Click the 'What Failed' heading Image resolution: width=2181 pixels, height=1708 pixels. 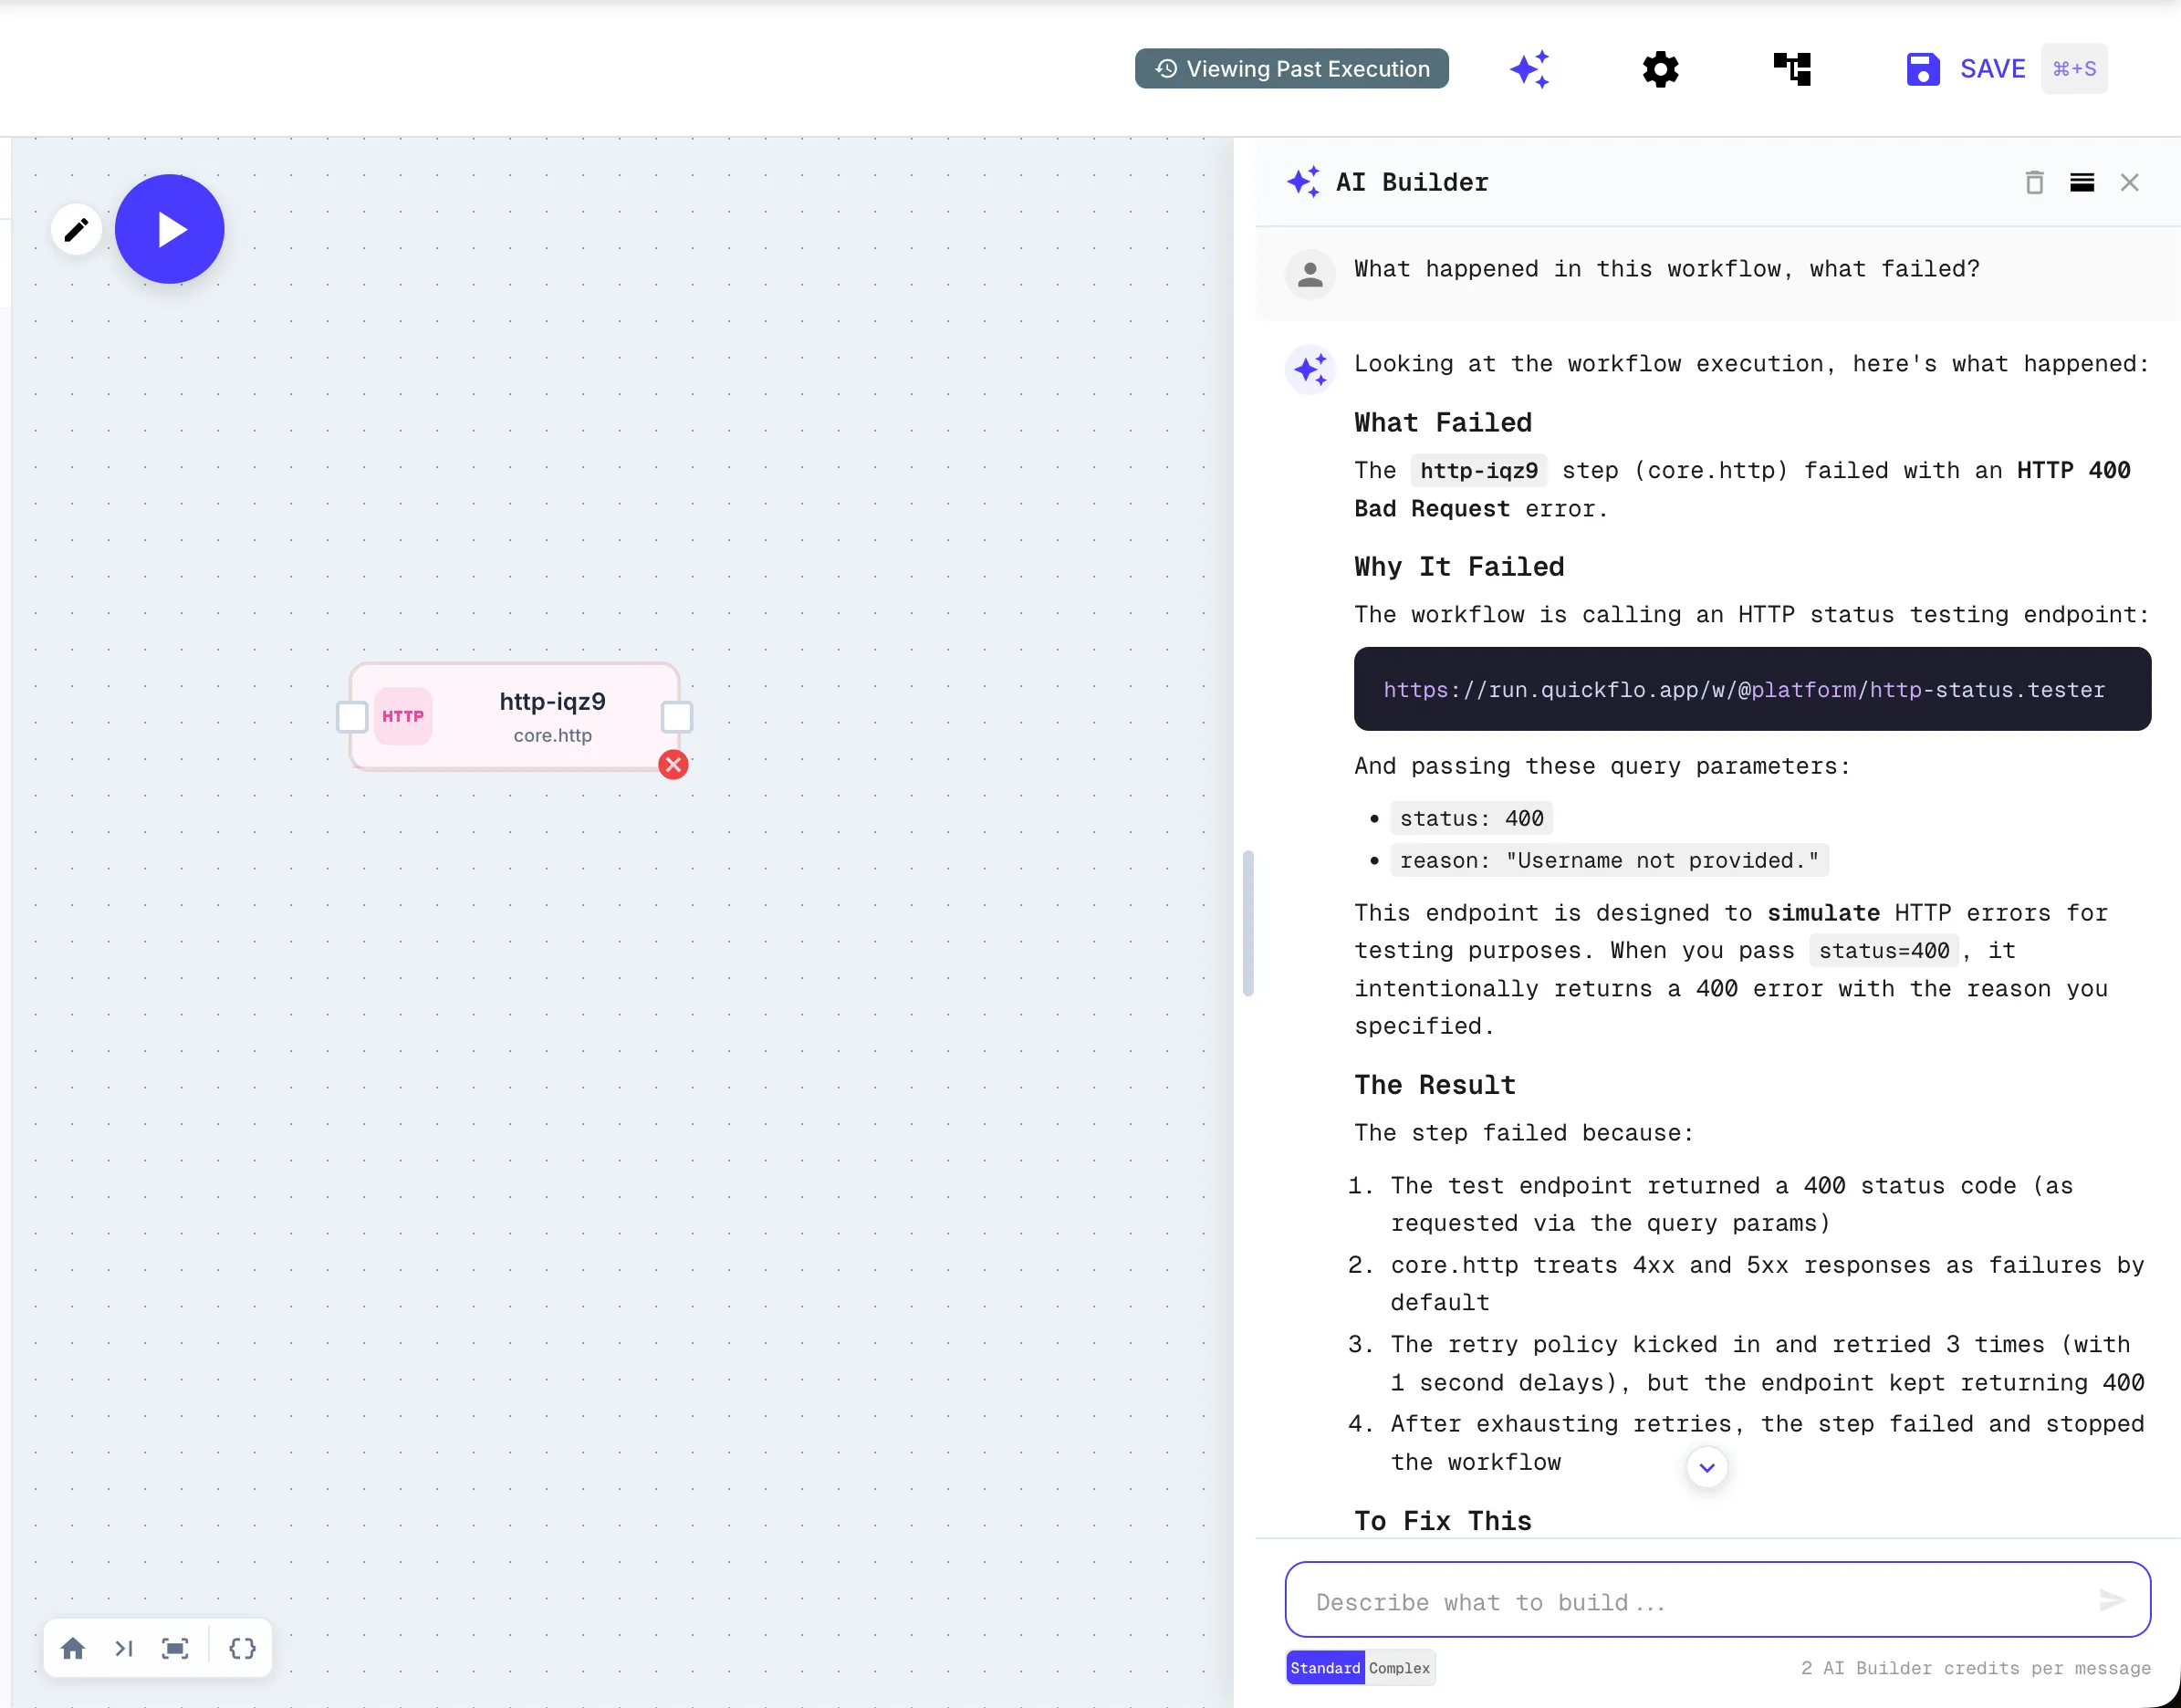pyautogui.click(x=1442, y=422)
